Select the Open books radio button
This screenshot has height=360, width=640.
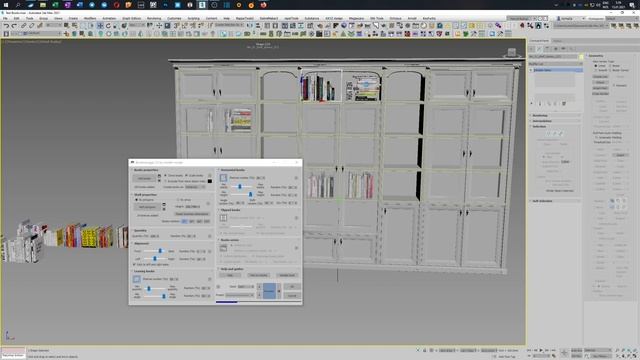pyautogui.click(x=186, y=176)
